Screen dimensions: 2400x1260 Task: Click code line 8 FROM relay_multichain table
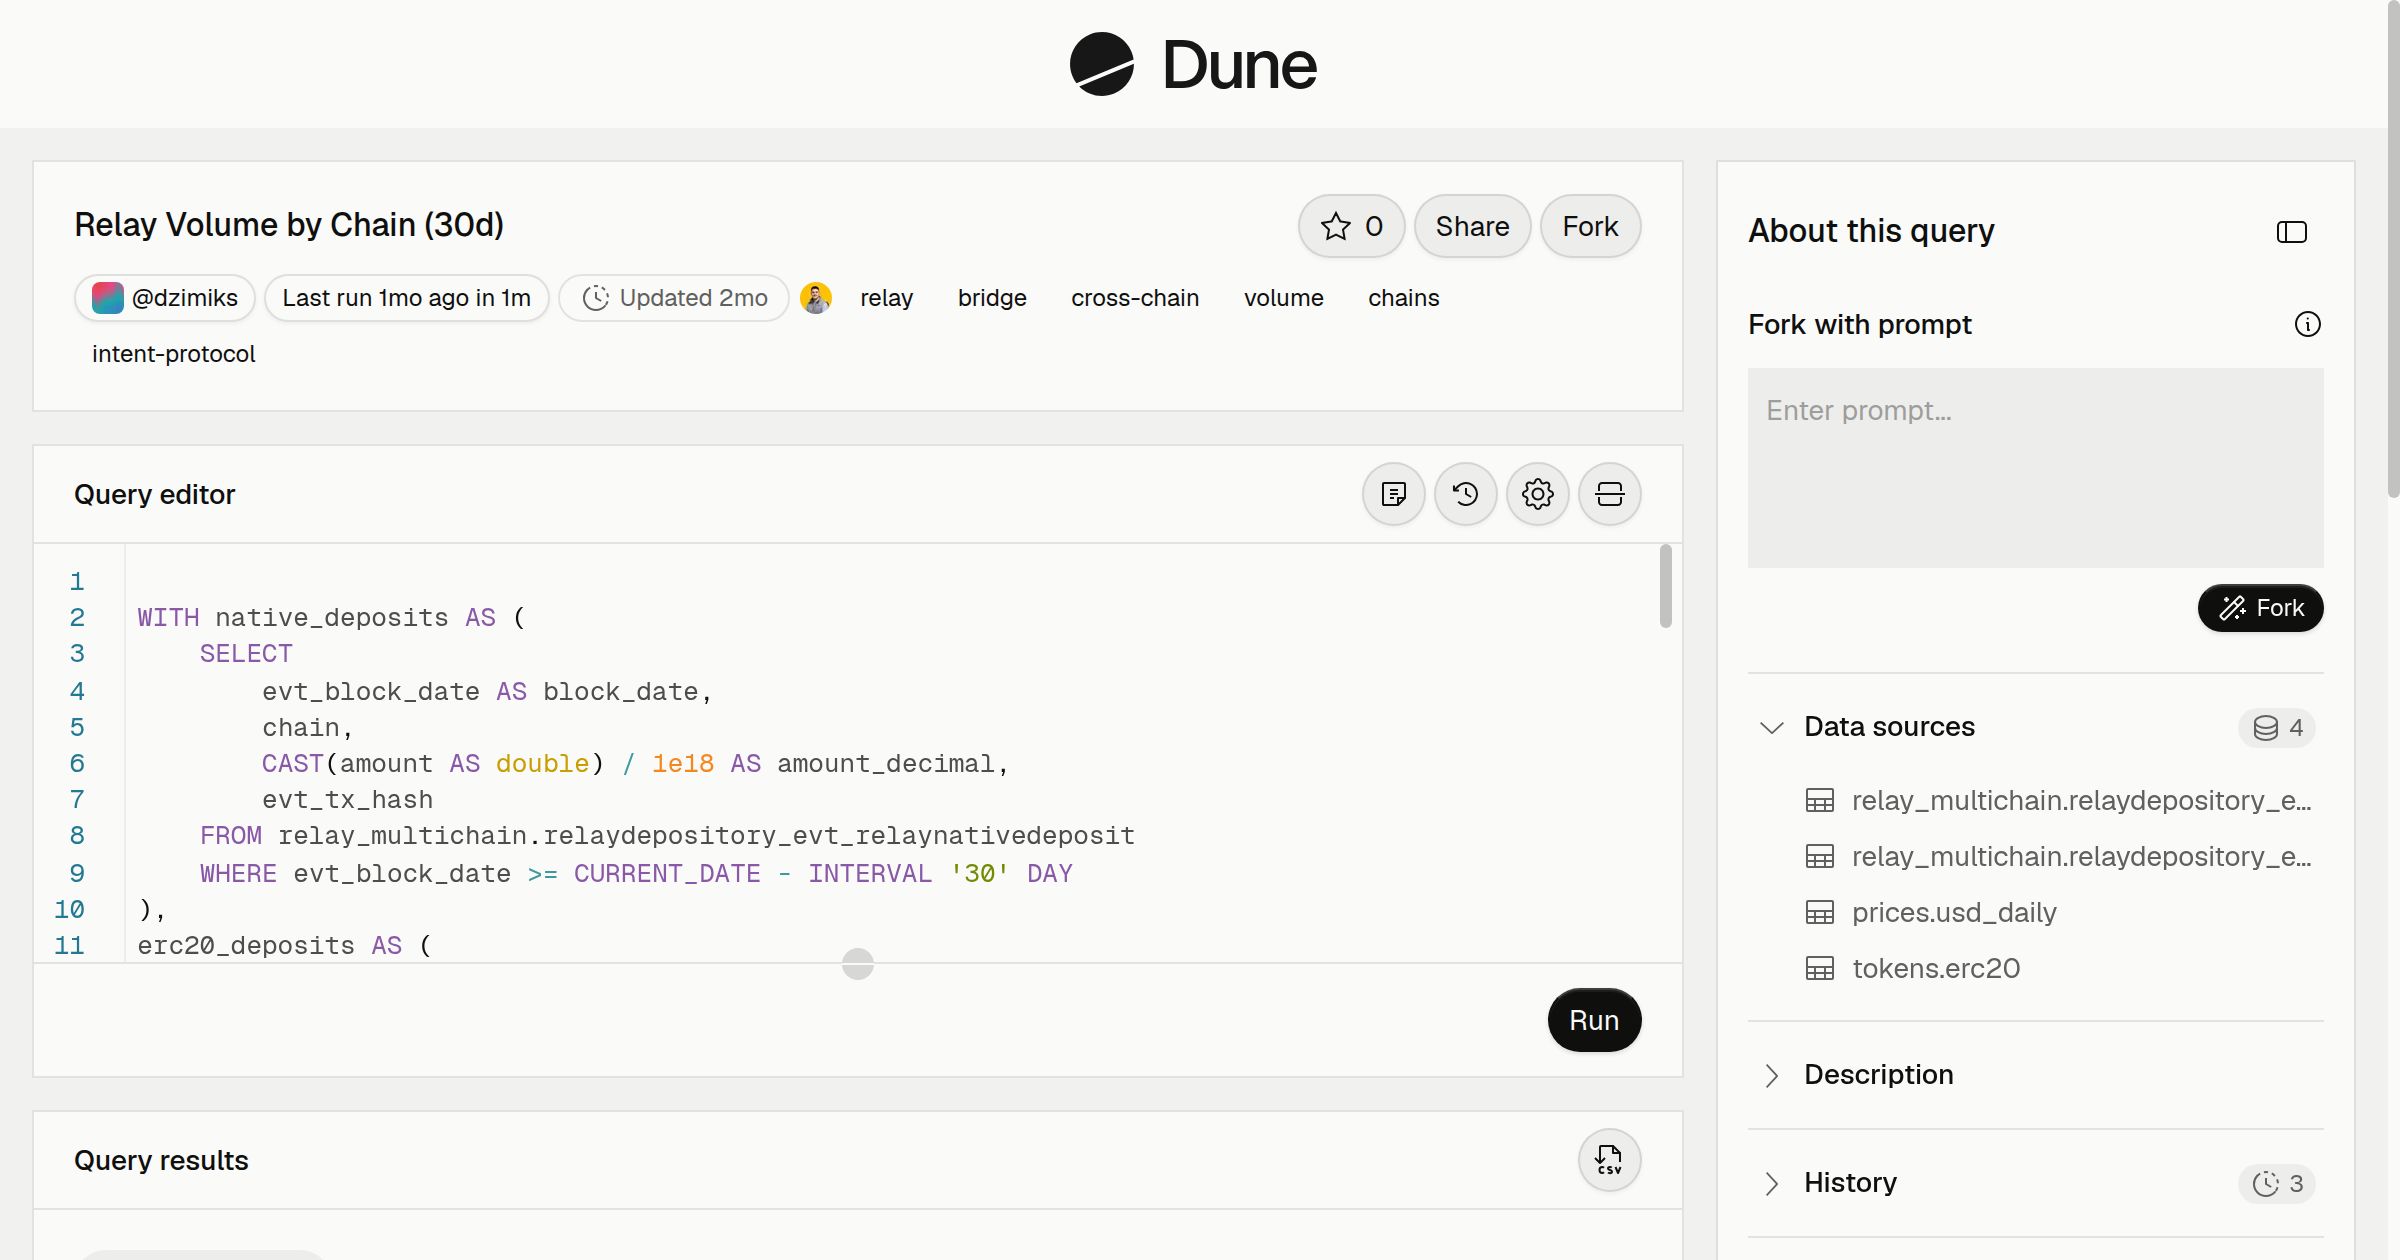pos(666,836)
